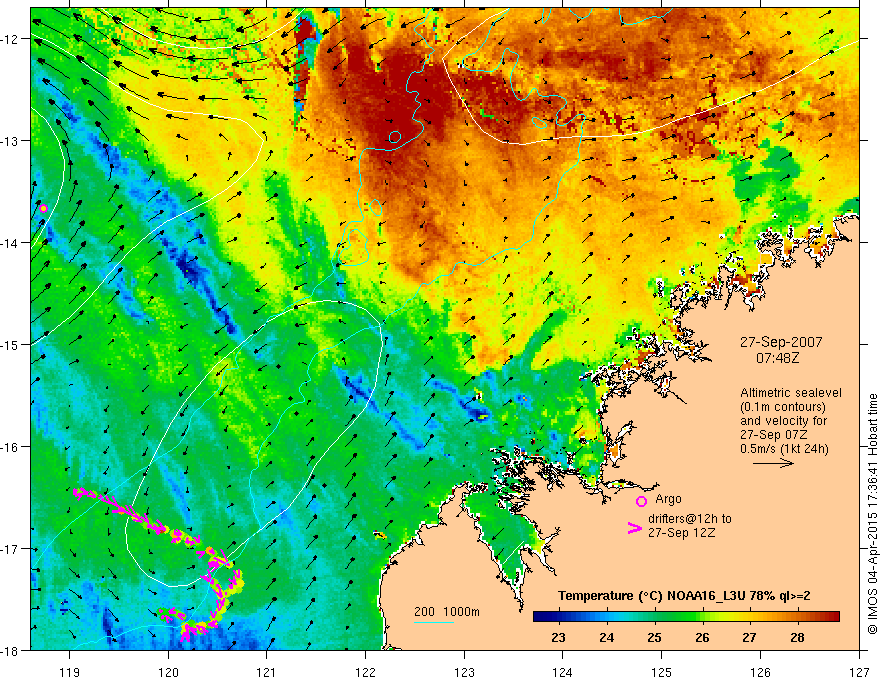Click the latitude axis label '-16'

(11, 447)
